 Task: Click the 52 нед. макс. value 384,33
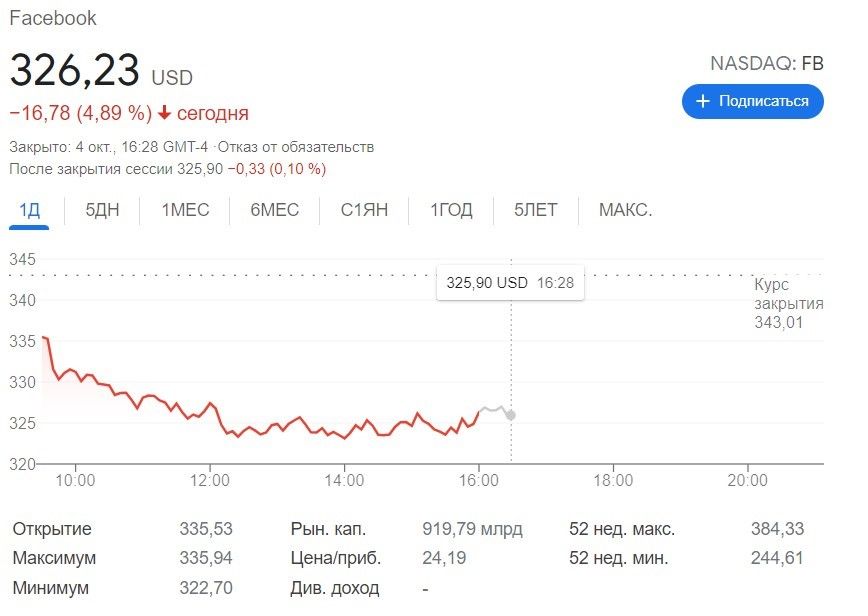click(775, 529)
